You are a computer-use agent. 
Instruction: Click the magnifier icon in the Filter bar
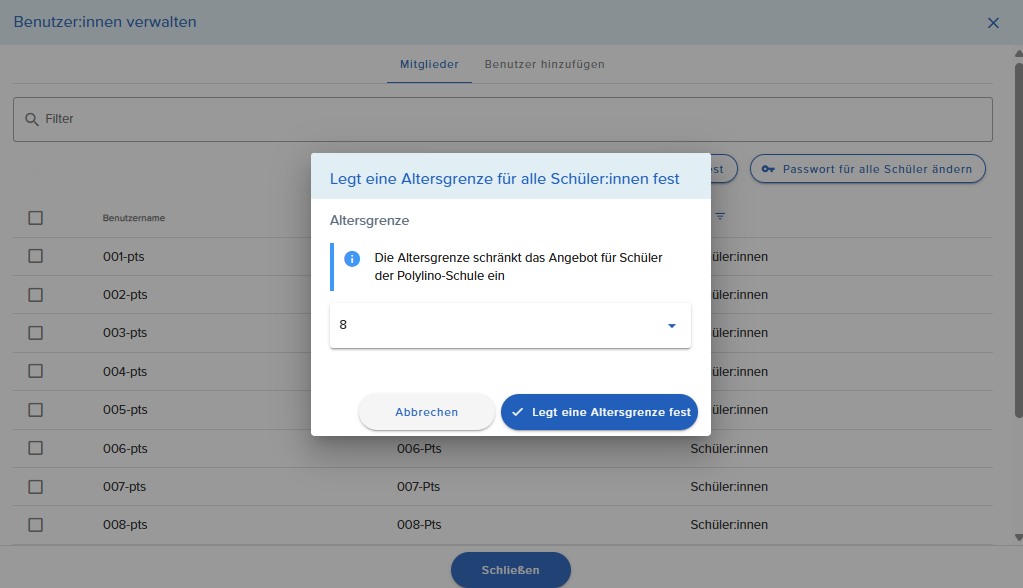click(32, 119)
